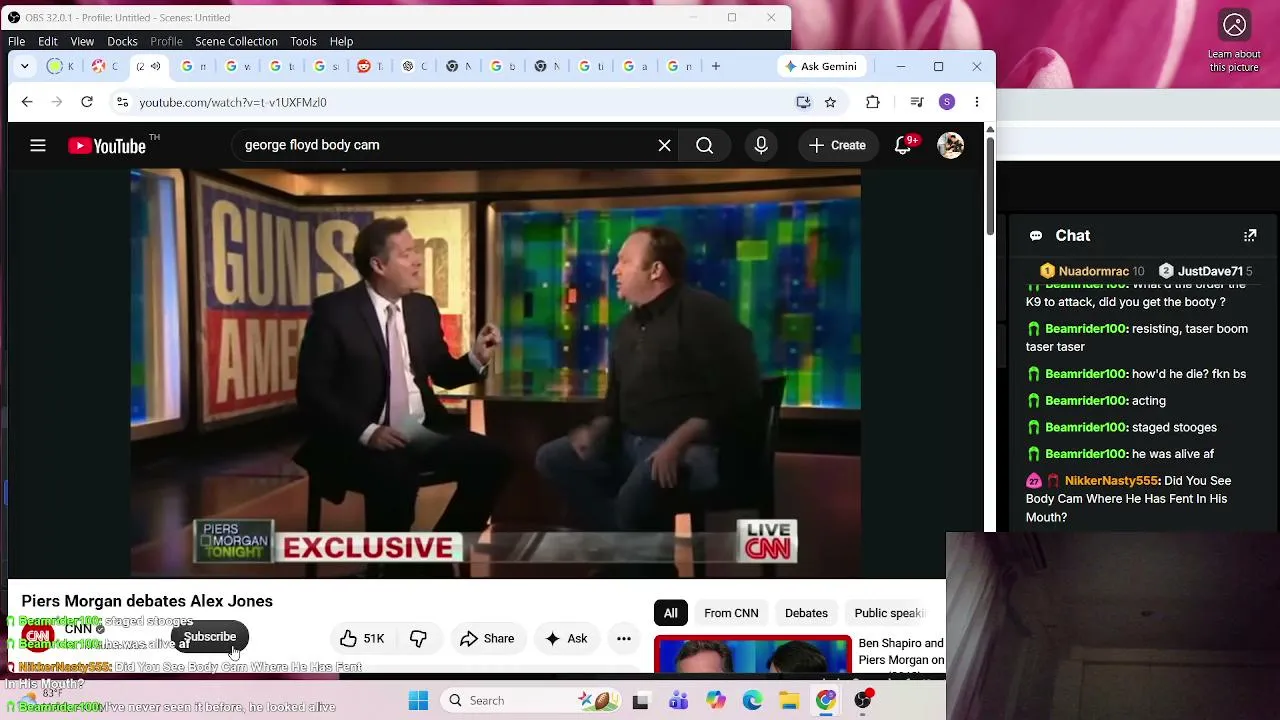This screenshot has height=720, width=1280.
Task: Open the OBS Edit menu
Action: (x=48, y=41)
